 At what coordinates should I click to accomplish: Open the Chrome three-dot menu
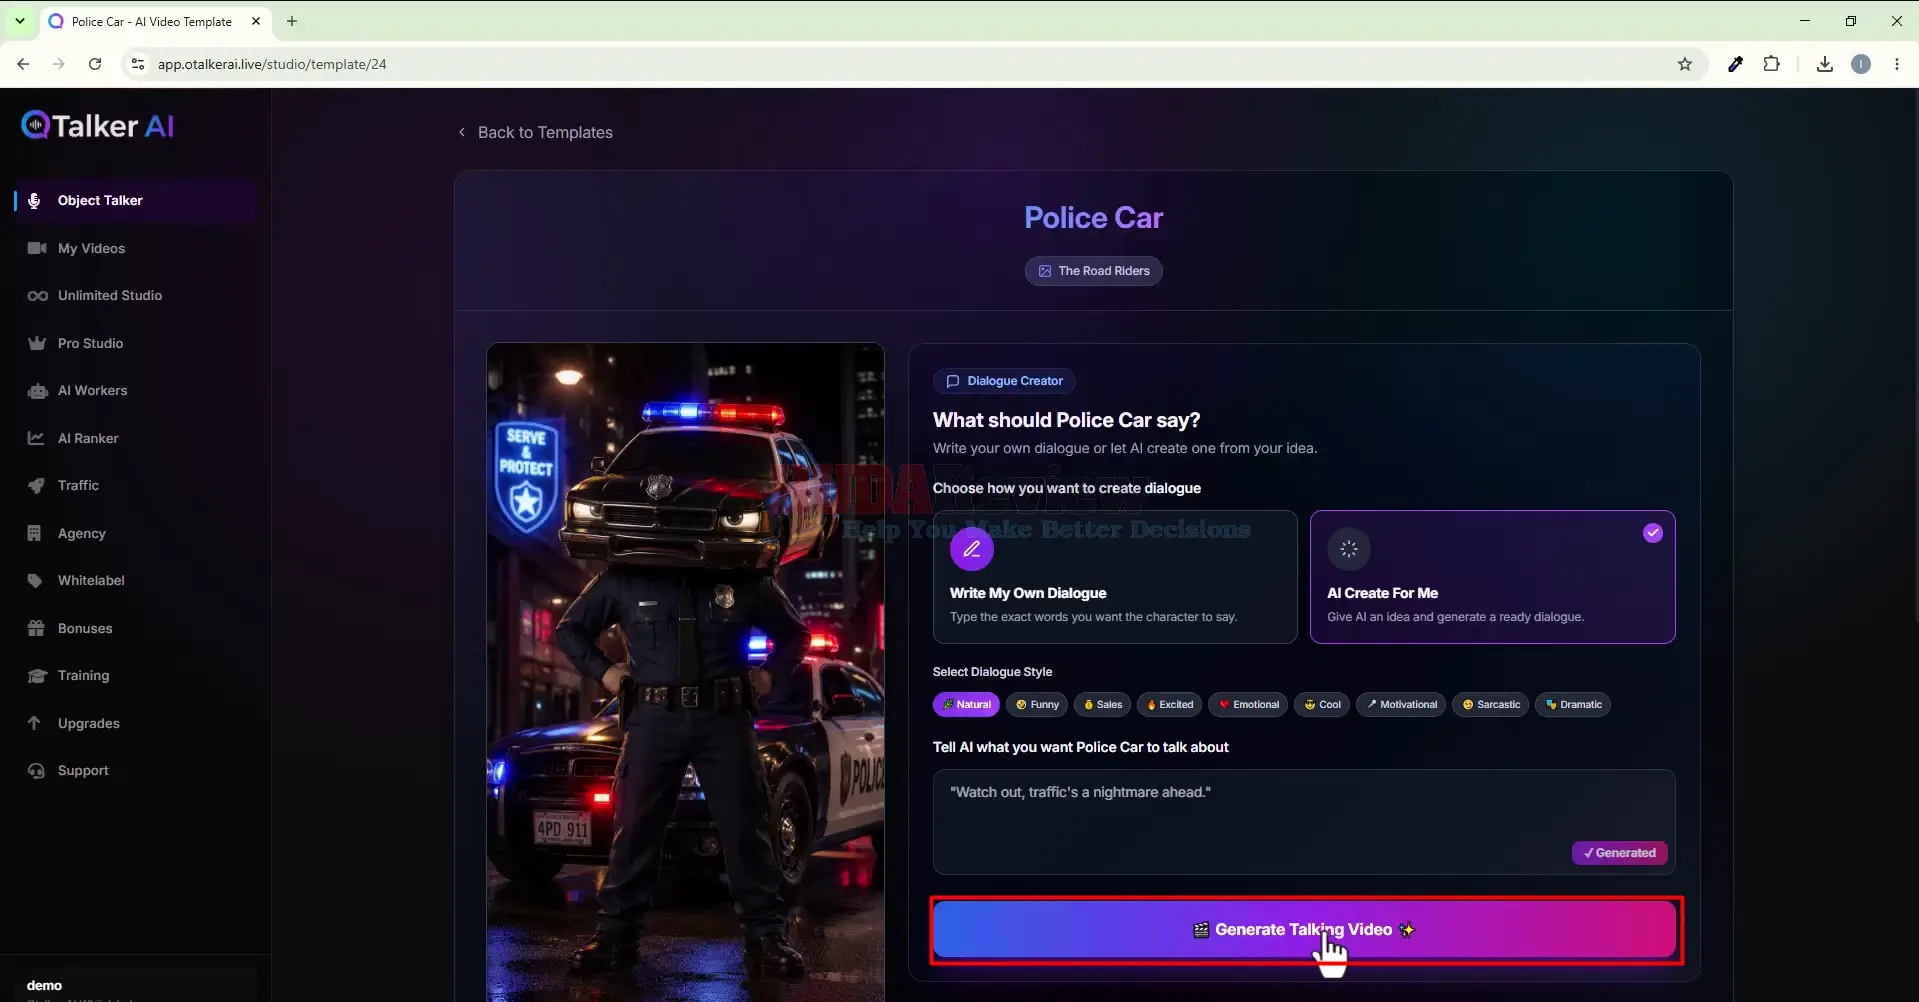pos(1897,64)
